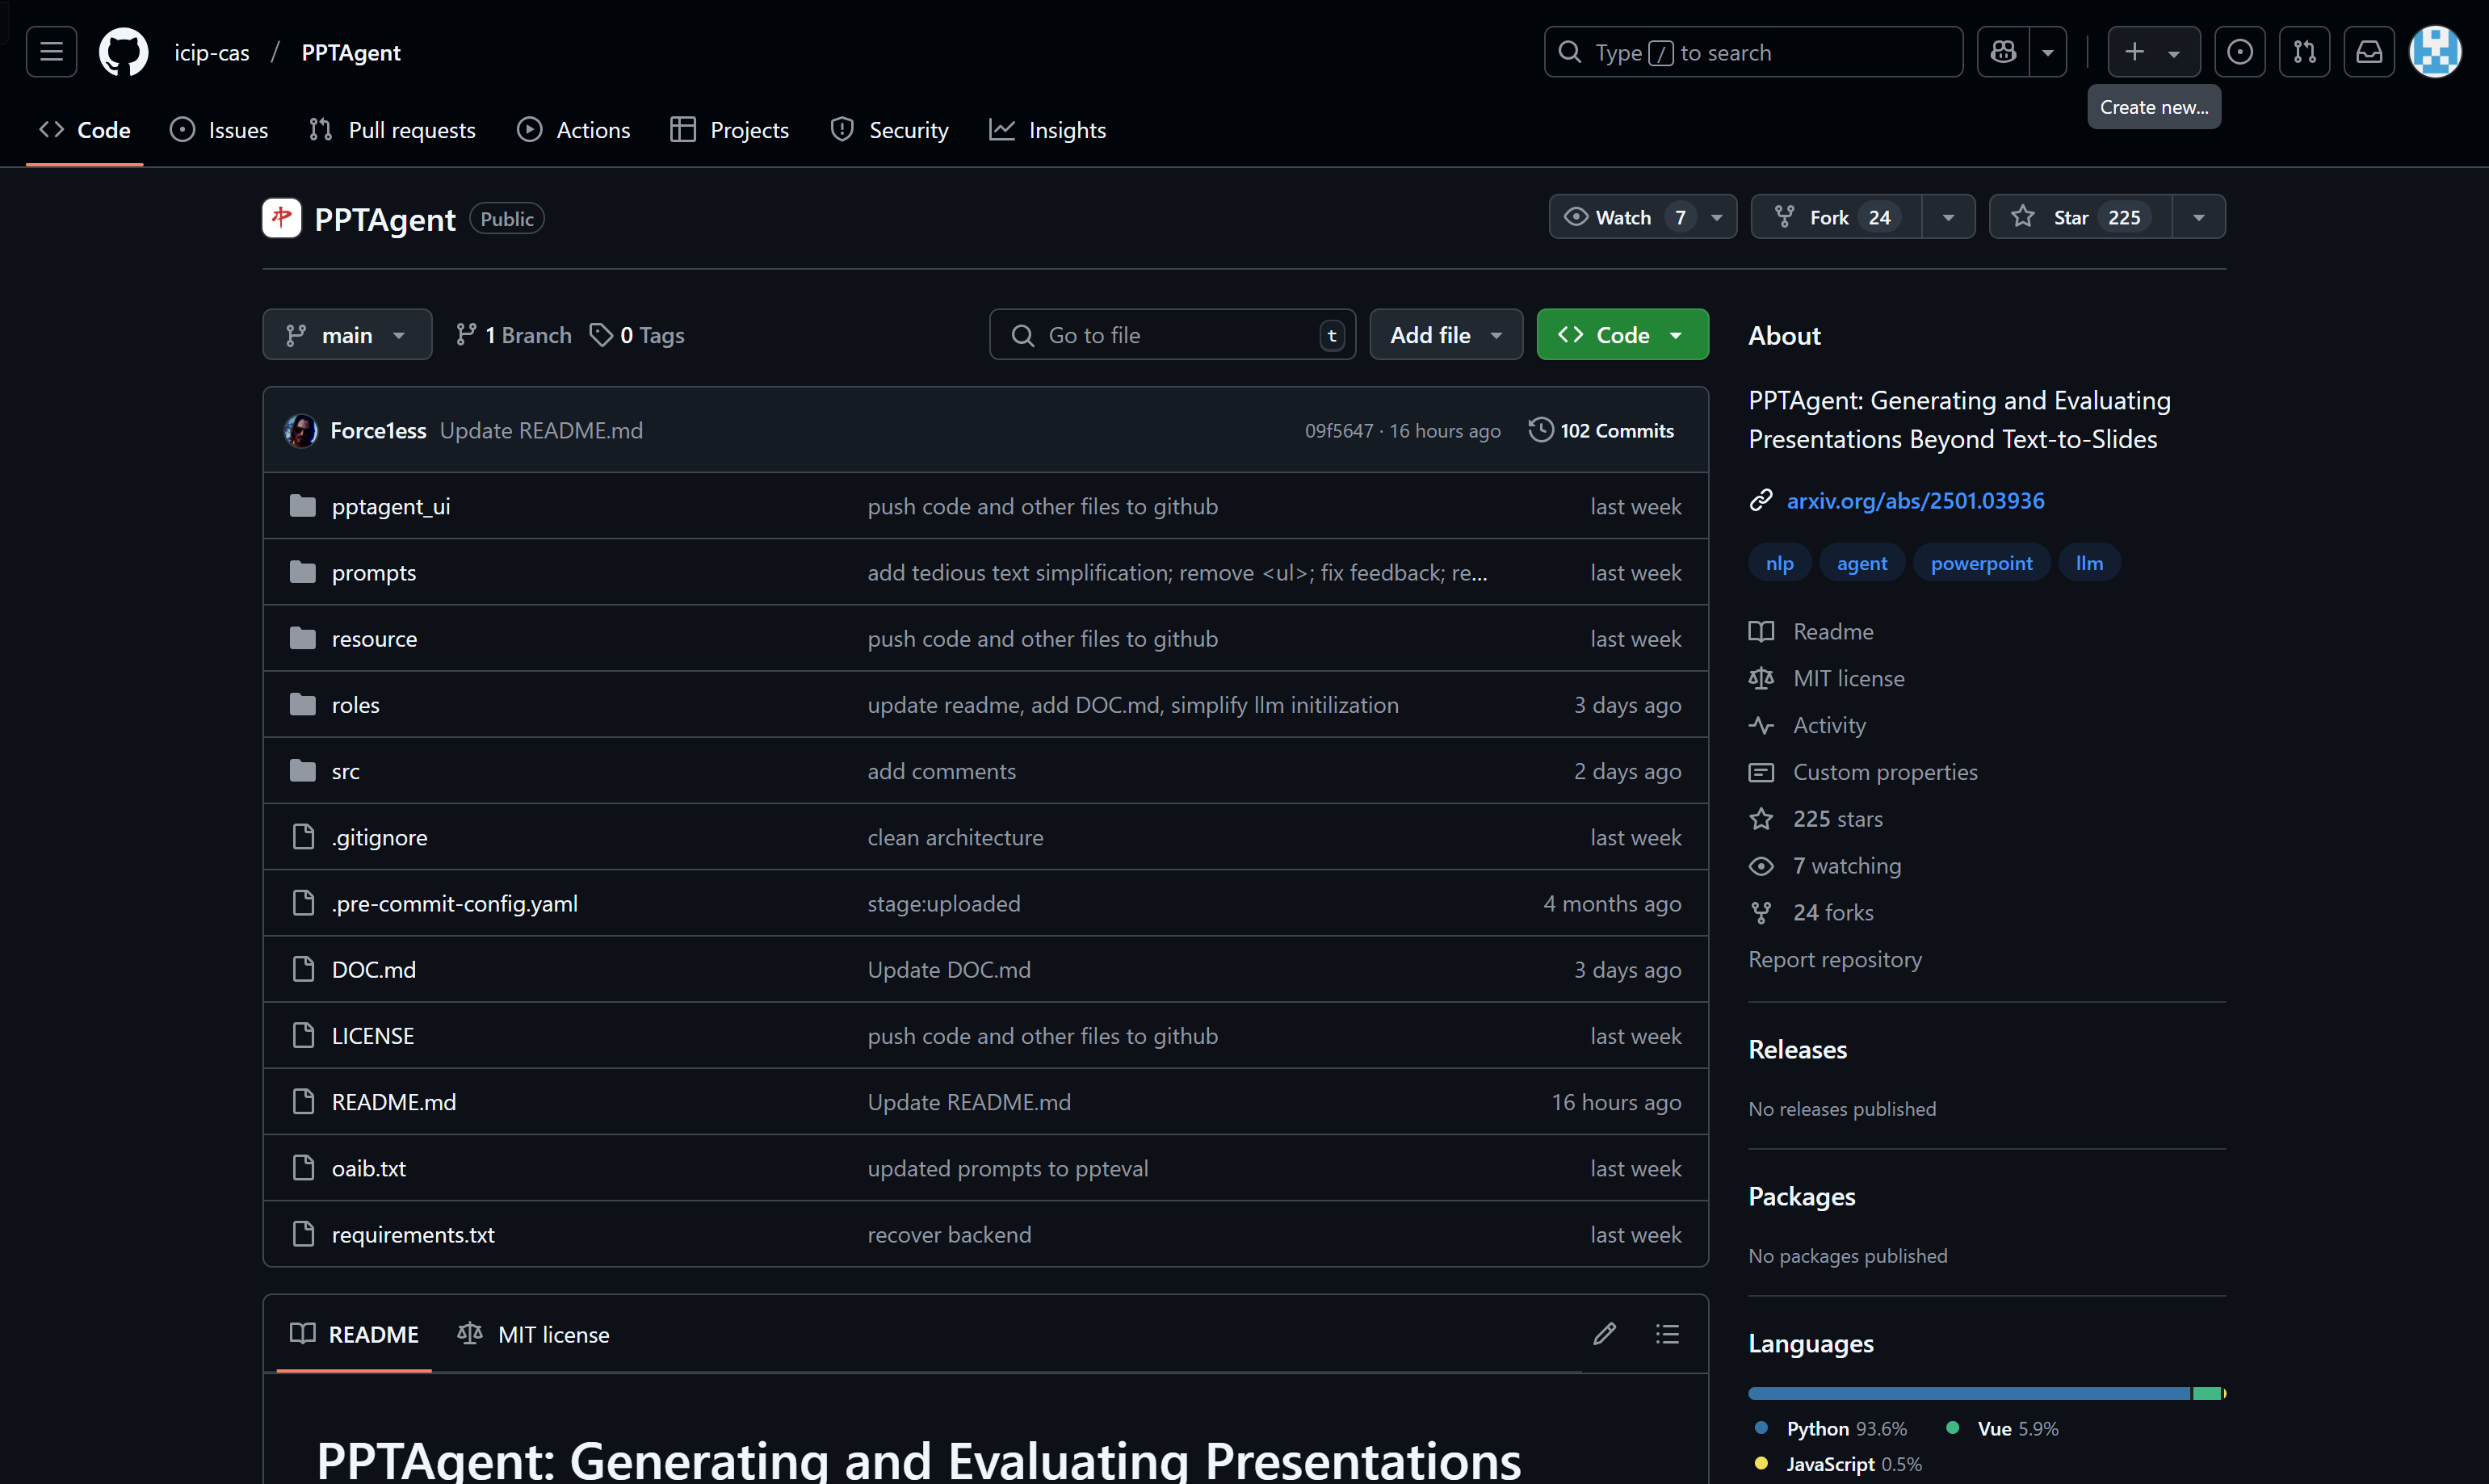The width and height of the screenshot is (2489, 1484).
Task: Open the main branch selector dropdown
Action: [347, 335]
